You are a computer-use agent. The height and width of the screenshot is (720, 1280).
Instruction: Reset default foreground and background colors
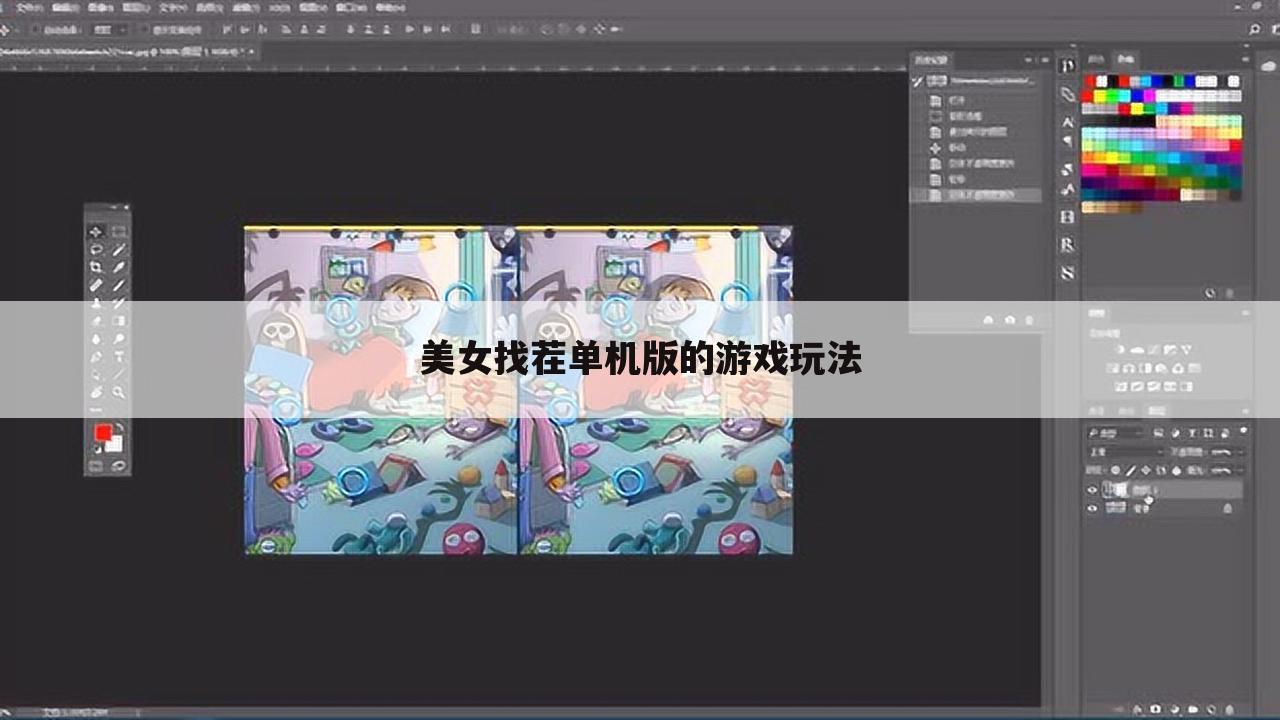(x=97, y=448)
